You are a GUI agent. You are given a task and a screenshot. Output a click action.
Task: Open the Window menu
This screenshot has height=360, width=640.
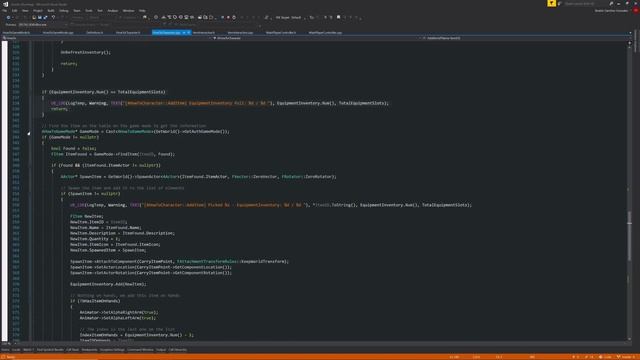[x=128, y=11]
